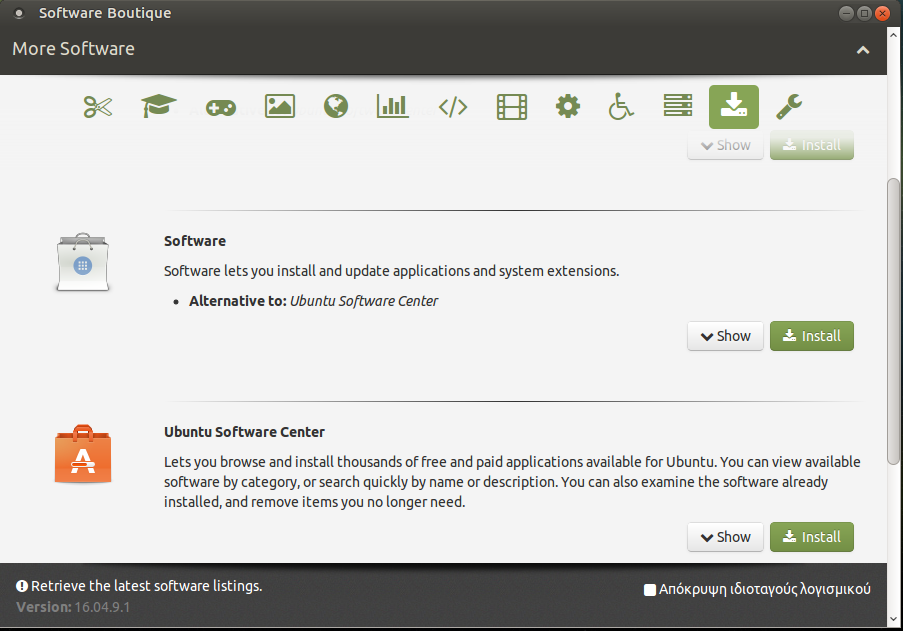Open the Servers category icon
This screenshot has height=631, width=903.
678,106
